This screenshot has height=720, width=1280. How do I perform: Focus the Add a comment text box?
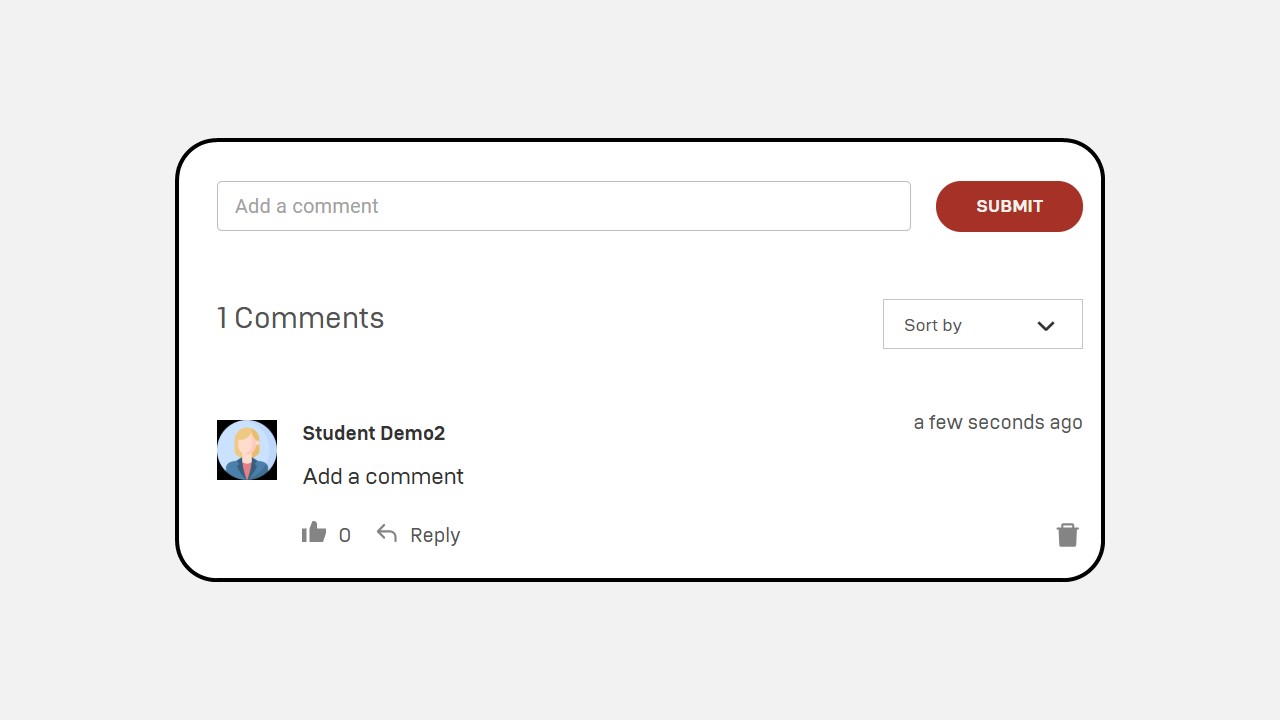(564, 206)
